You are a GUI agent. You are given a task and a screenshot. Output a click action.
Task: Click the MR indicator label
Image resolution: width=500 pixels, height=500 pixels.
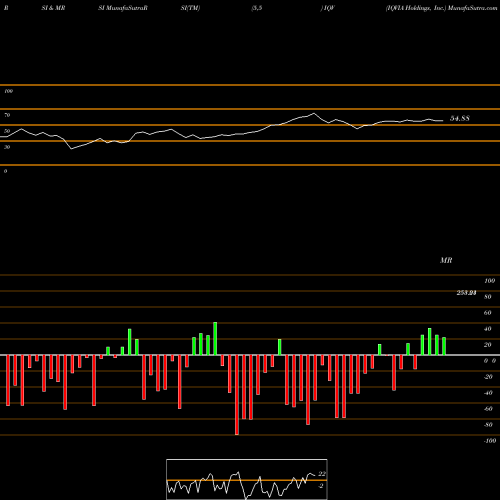(446, 260)
